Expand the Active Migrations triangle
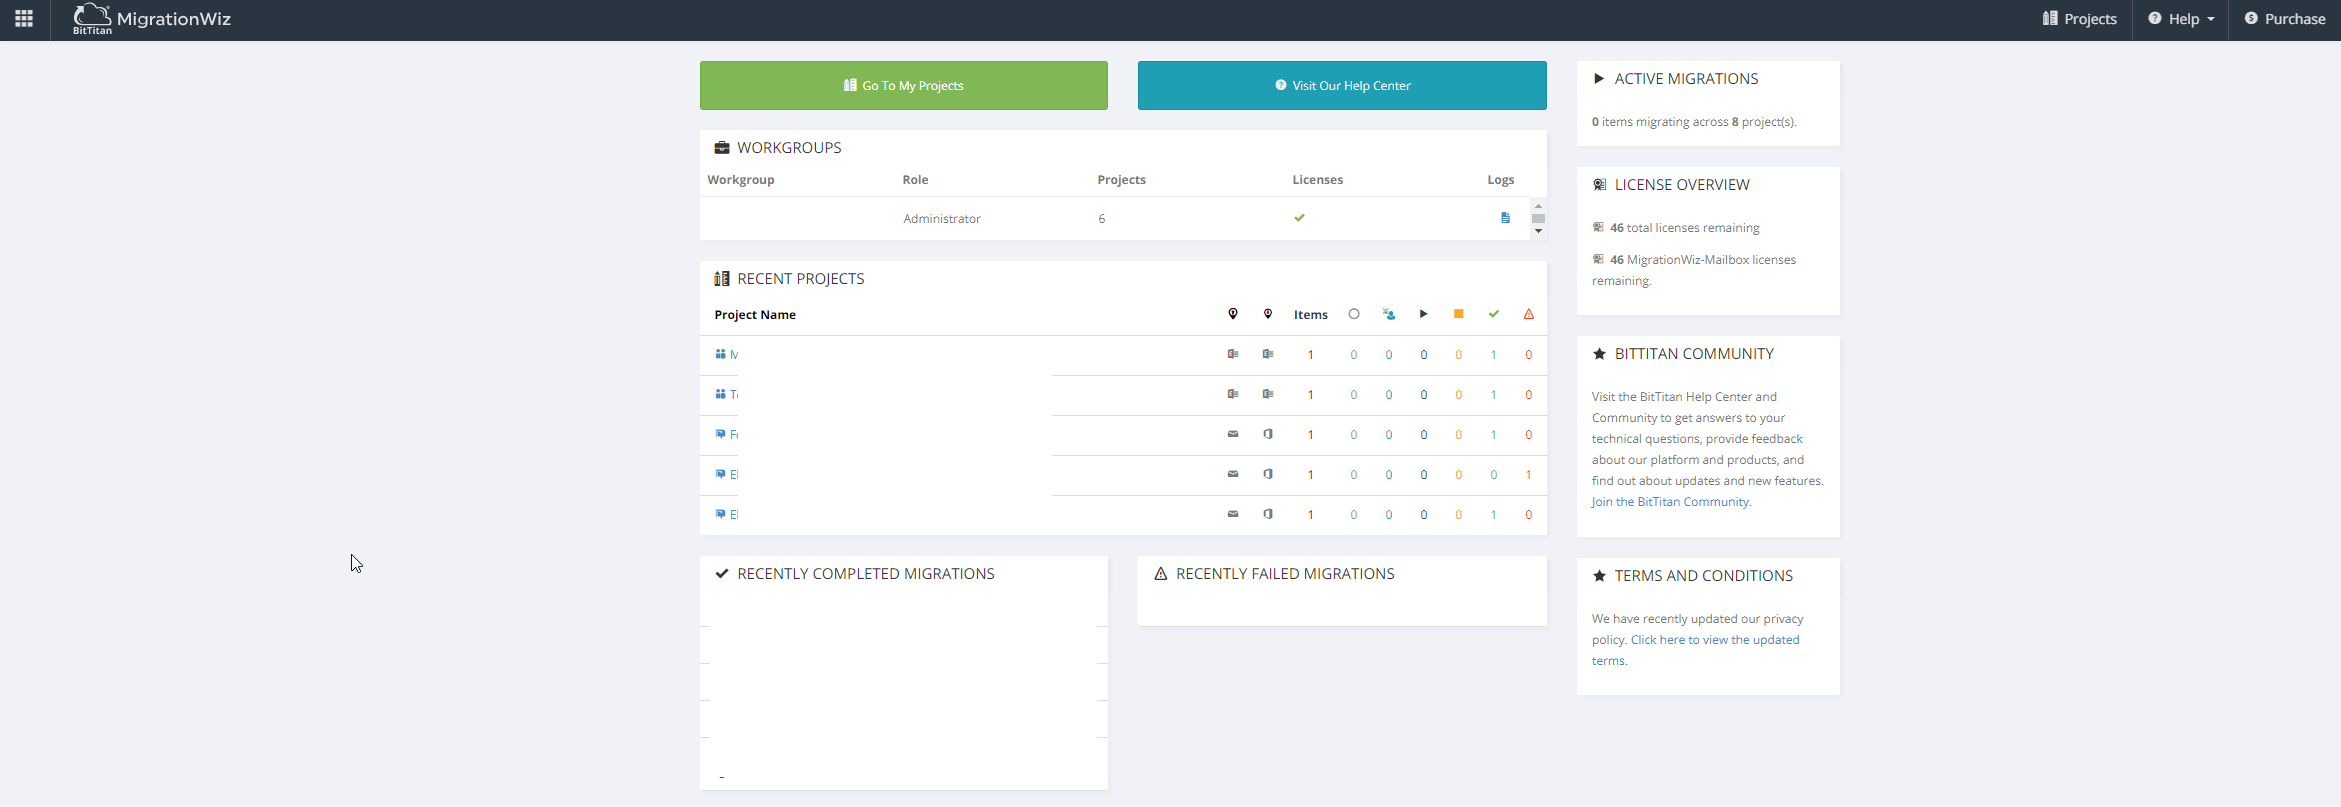Image resolution: width=2341 pixels, height=807 pixels. coord(1599,79)
